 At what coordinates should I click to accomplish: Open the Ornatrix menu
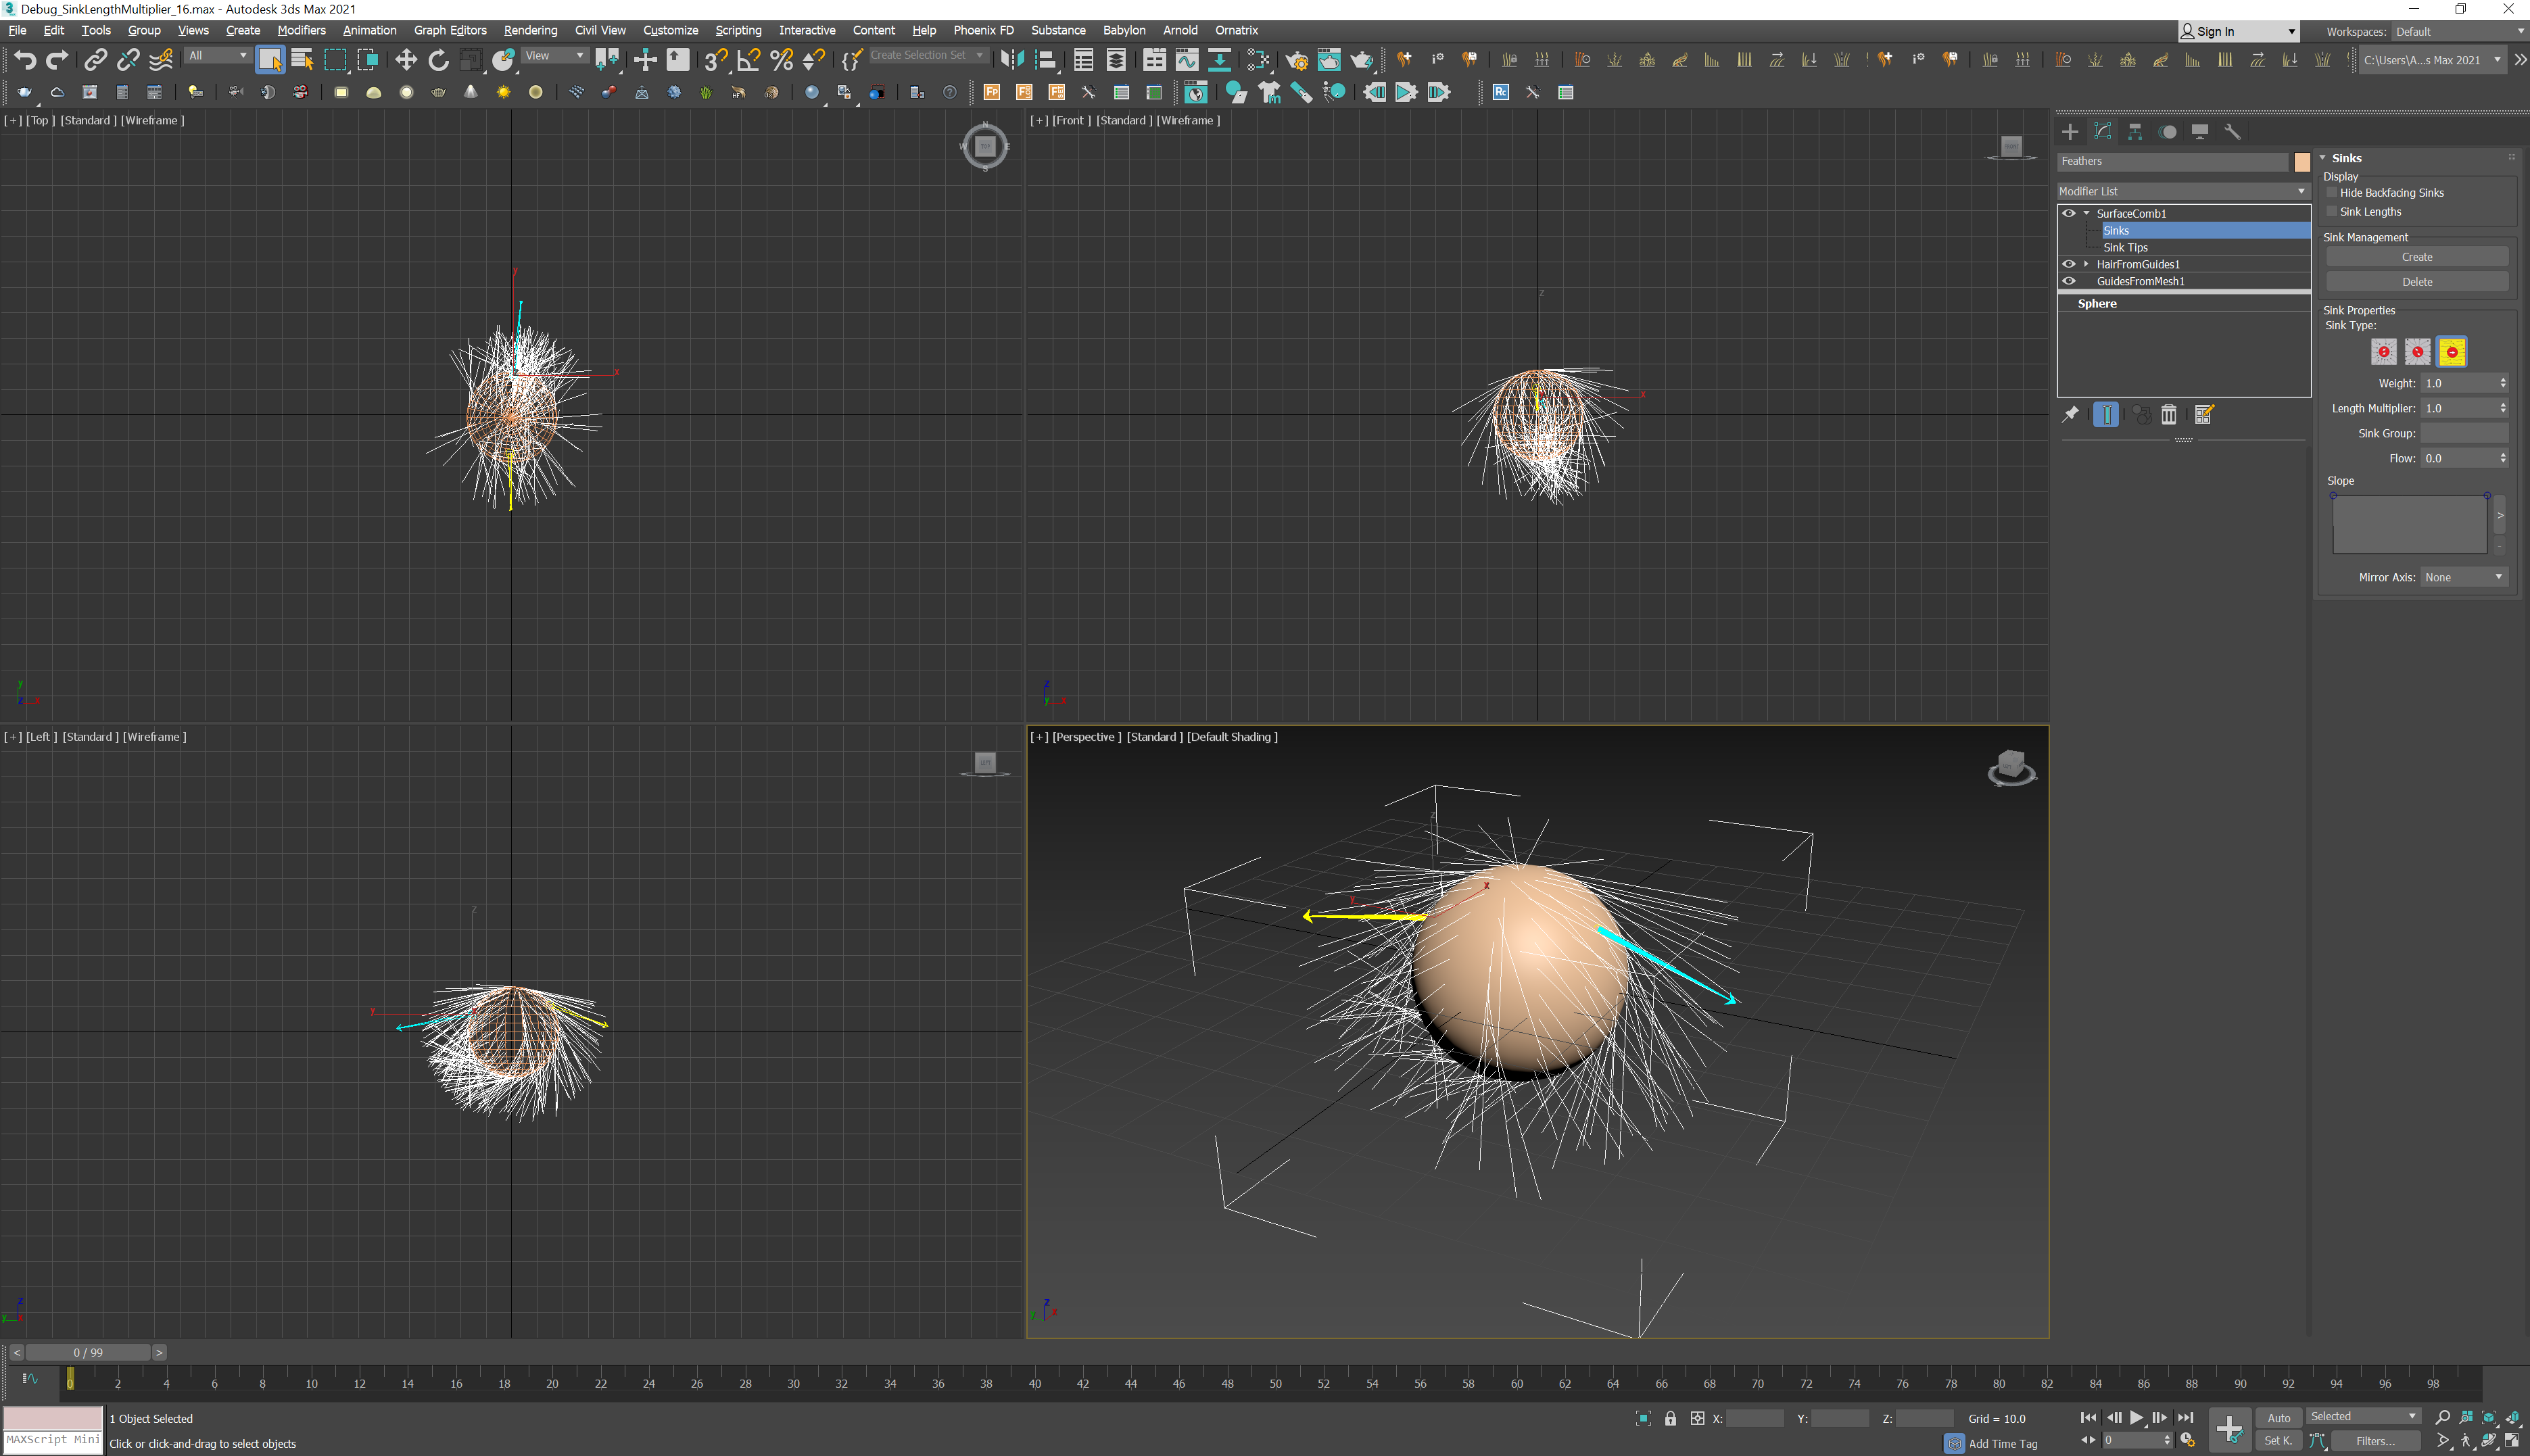(1236, 30)
